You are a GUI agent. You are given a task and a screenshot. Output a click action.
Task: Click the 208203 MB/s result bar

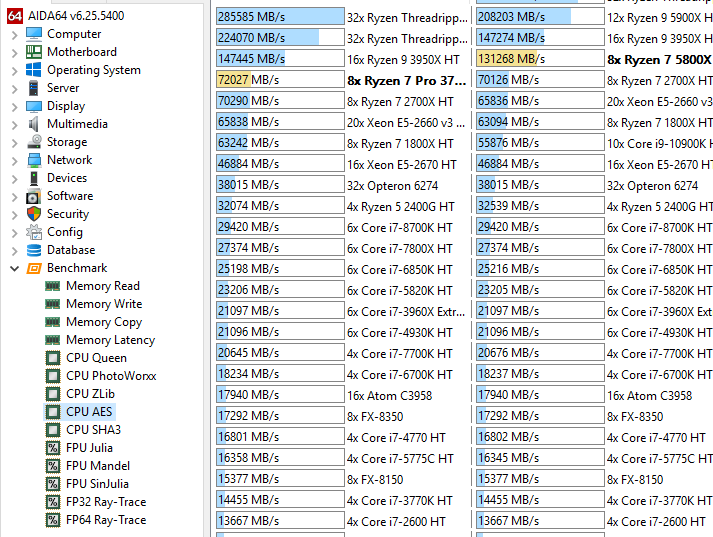click(x=540, y=17)
